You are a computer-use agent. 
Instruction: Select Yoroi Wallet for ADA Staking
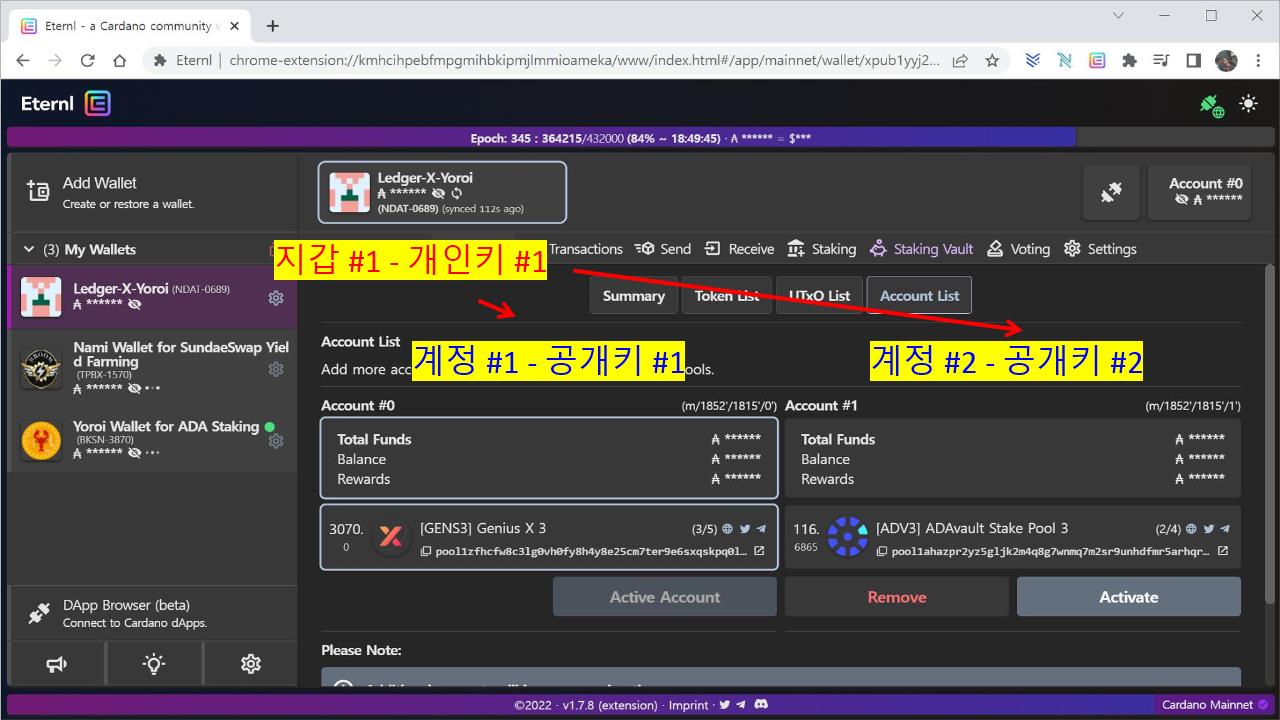coord(152,441)
